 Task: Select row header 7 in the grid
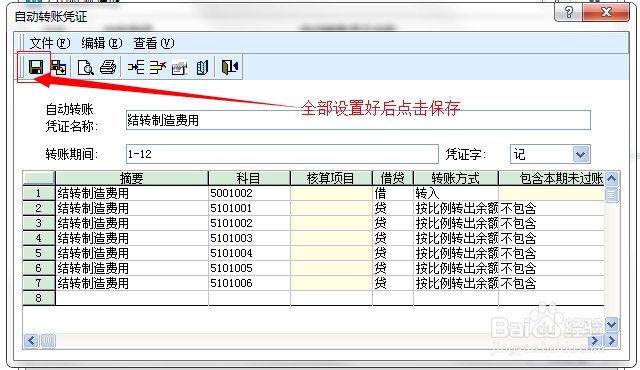(x=39, y=283)
